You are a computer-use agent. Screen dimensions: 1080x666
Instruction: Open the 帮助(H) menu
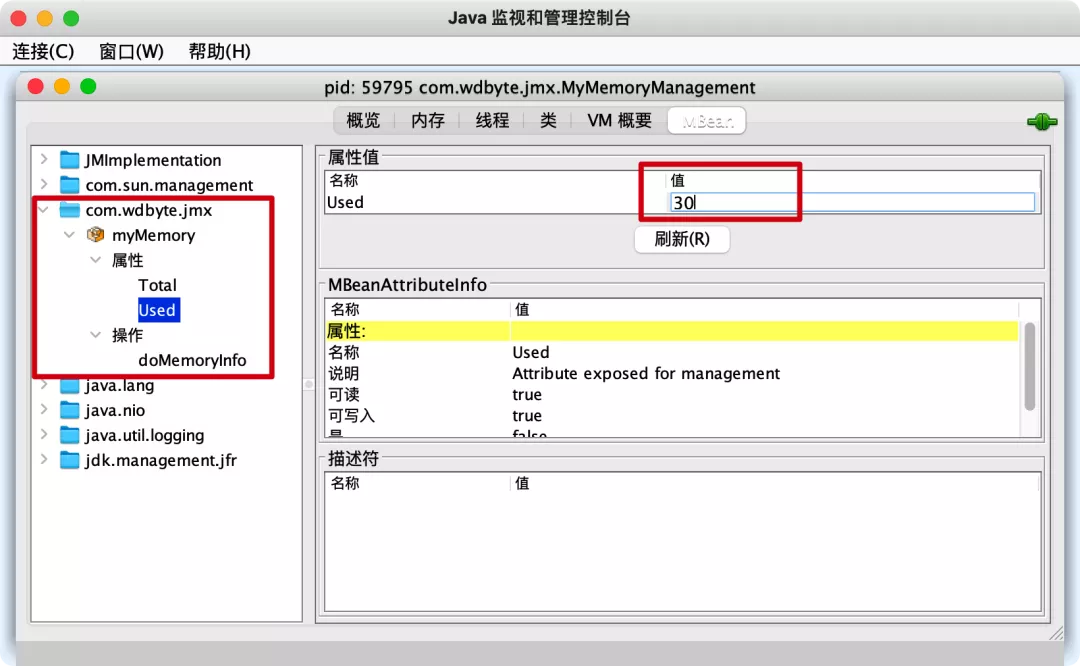[x=220, y=52]
